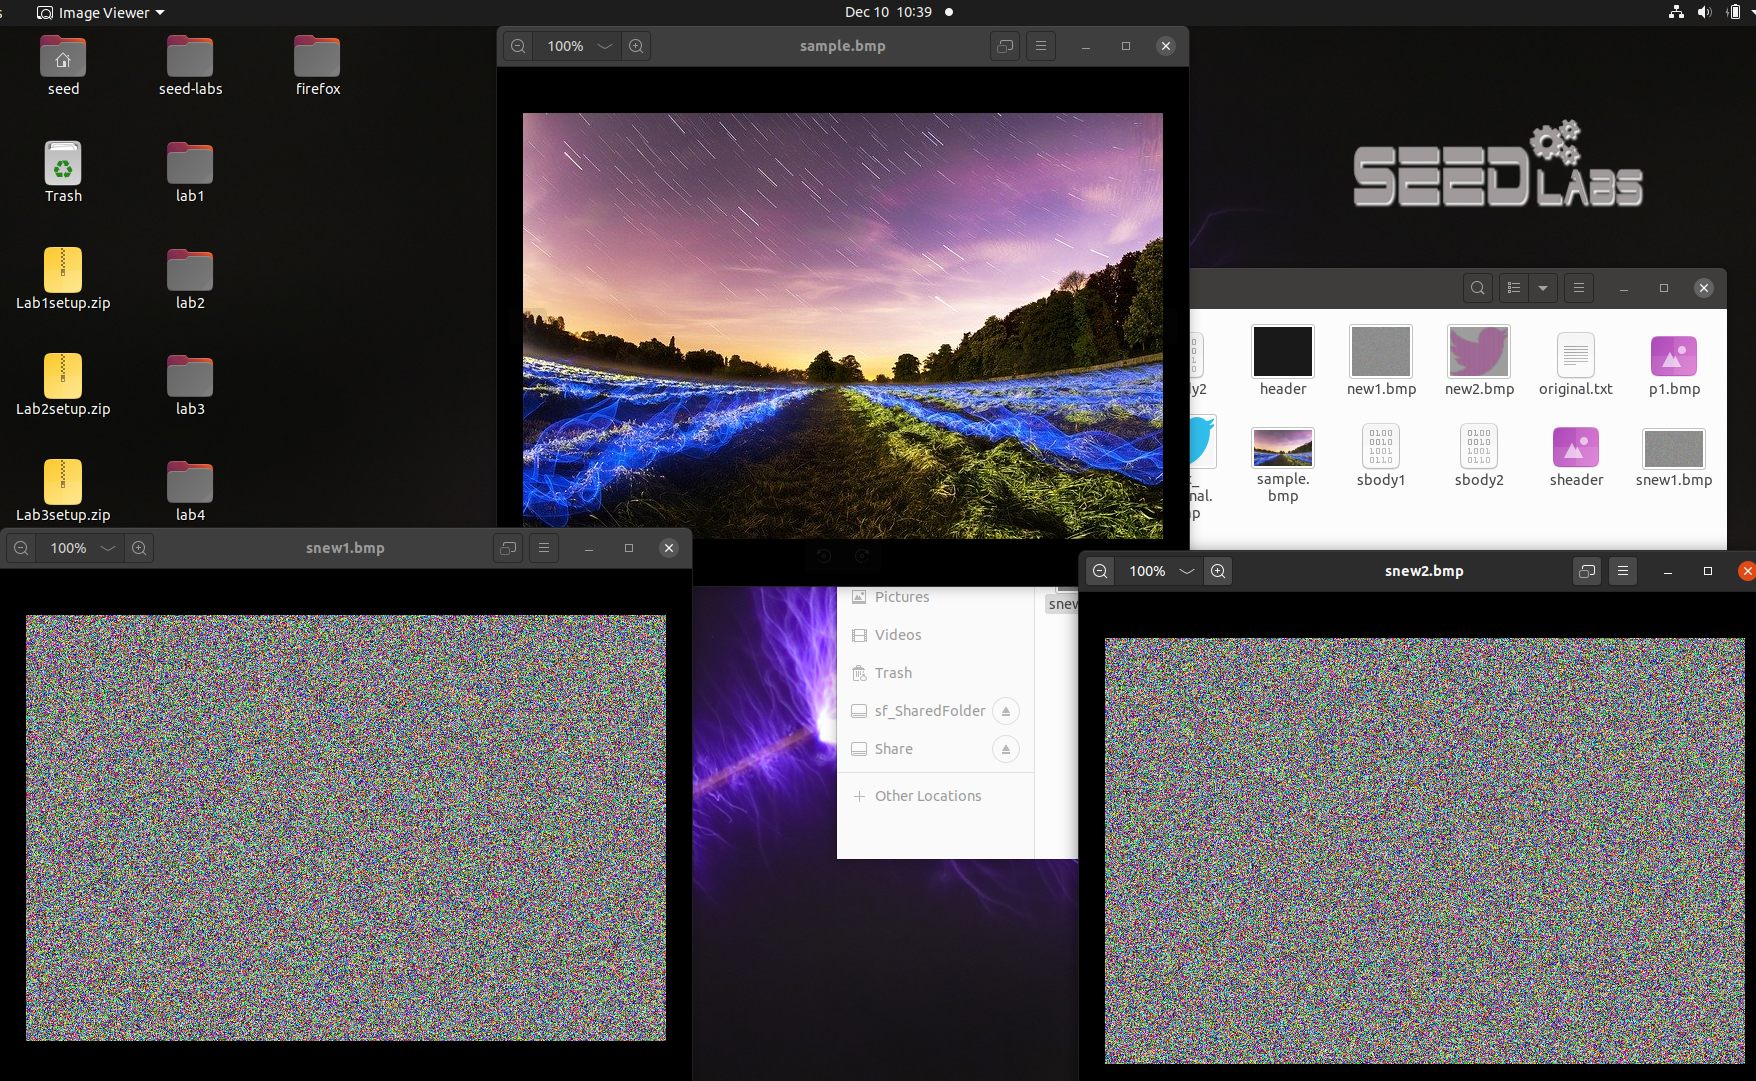This screenshot has height=1081, width=1756.
Task: Open hamburger menu in snew2.bmp window
Action: point(1623,571)
